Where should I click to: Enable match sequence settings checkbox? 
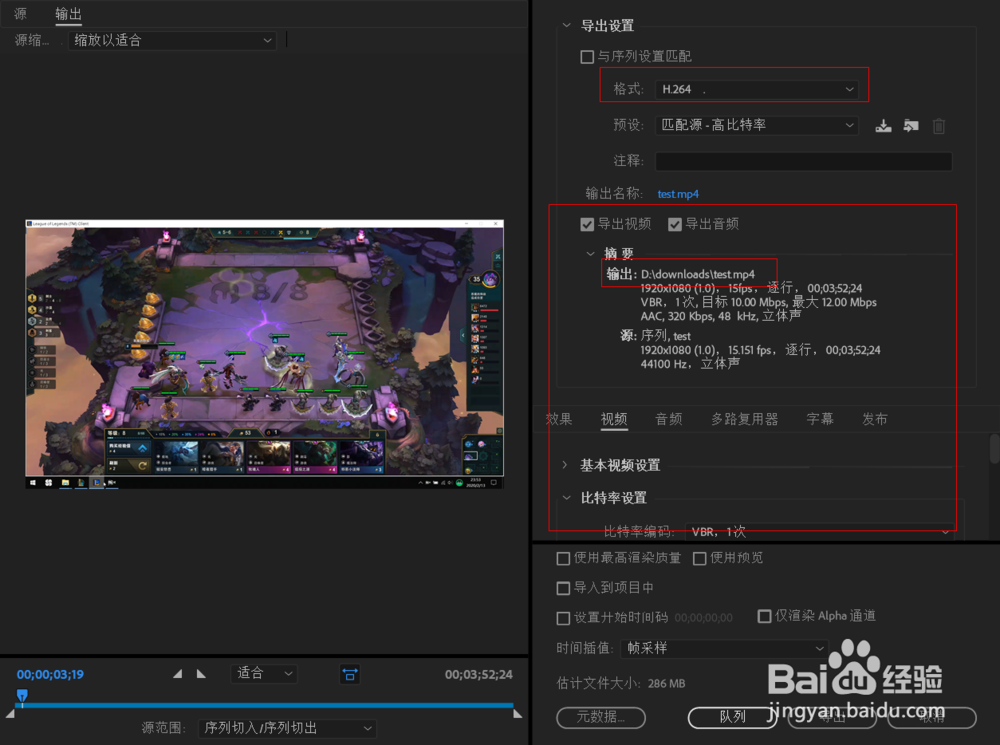587,57
